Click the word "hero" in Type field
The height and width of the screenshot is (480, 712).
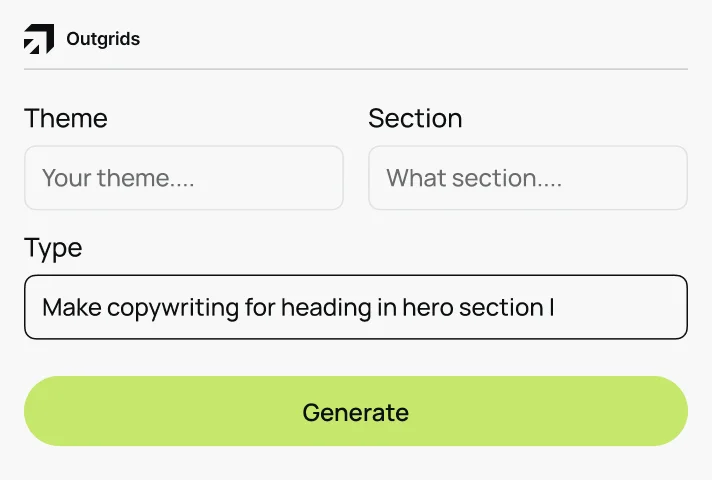pyautogui.click(x=428, y=307)
